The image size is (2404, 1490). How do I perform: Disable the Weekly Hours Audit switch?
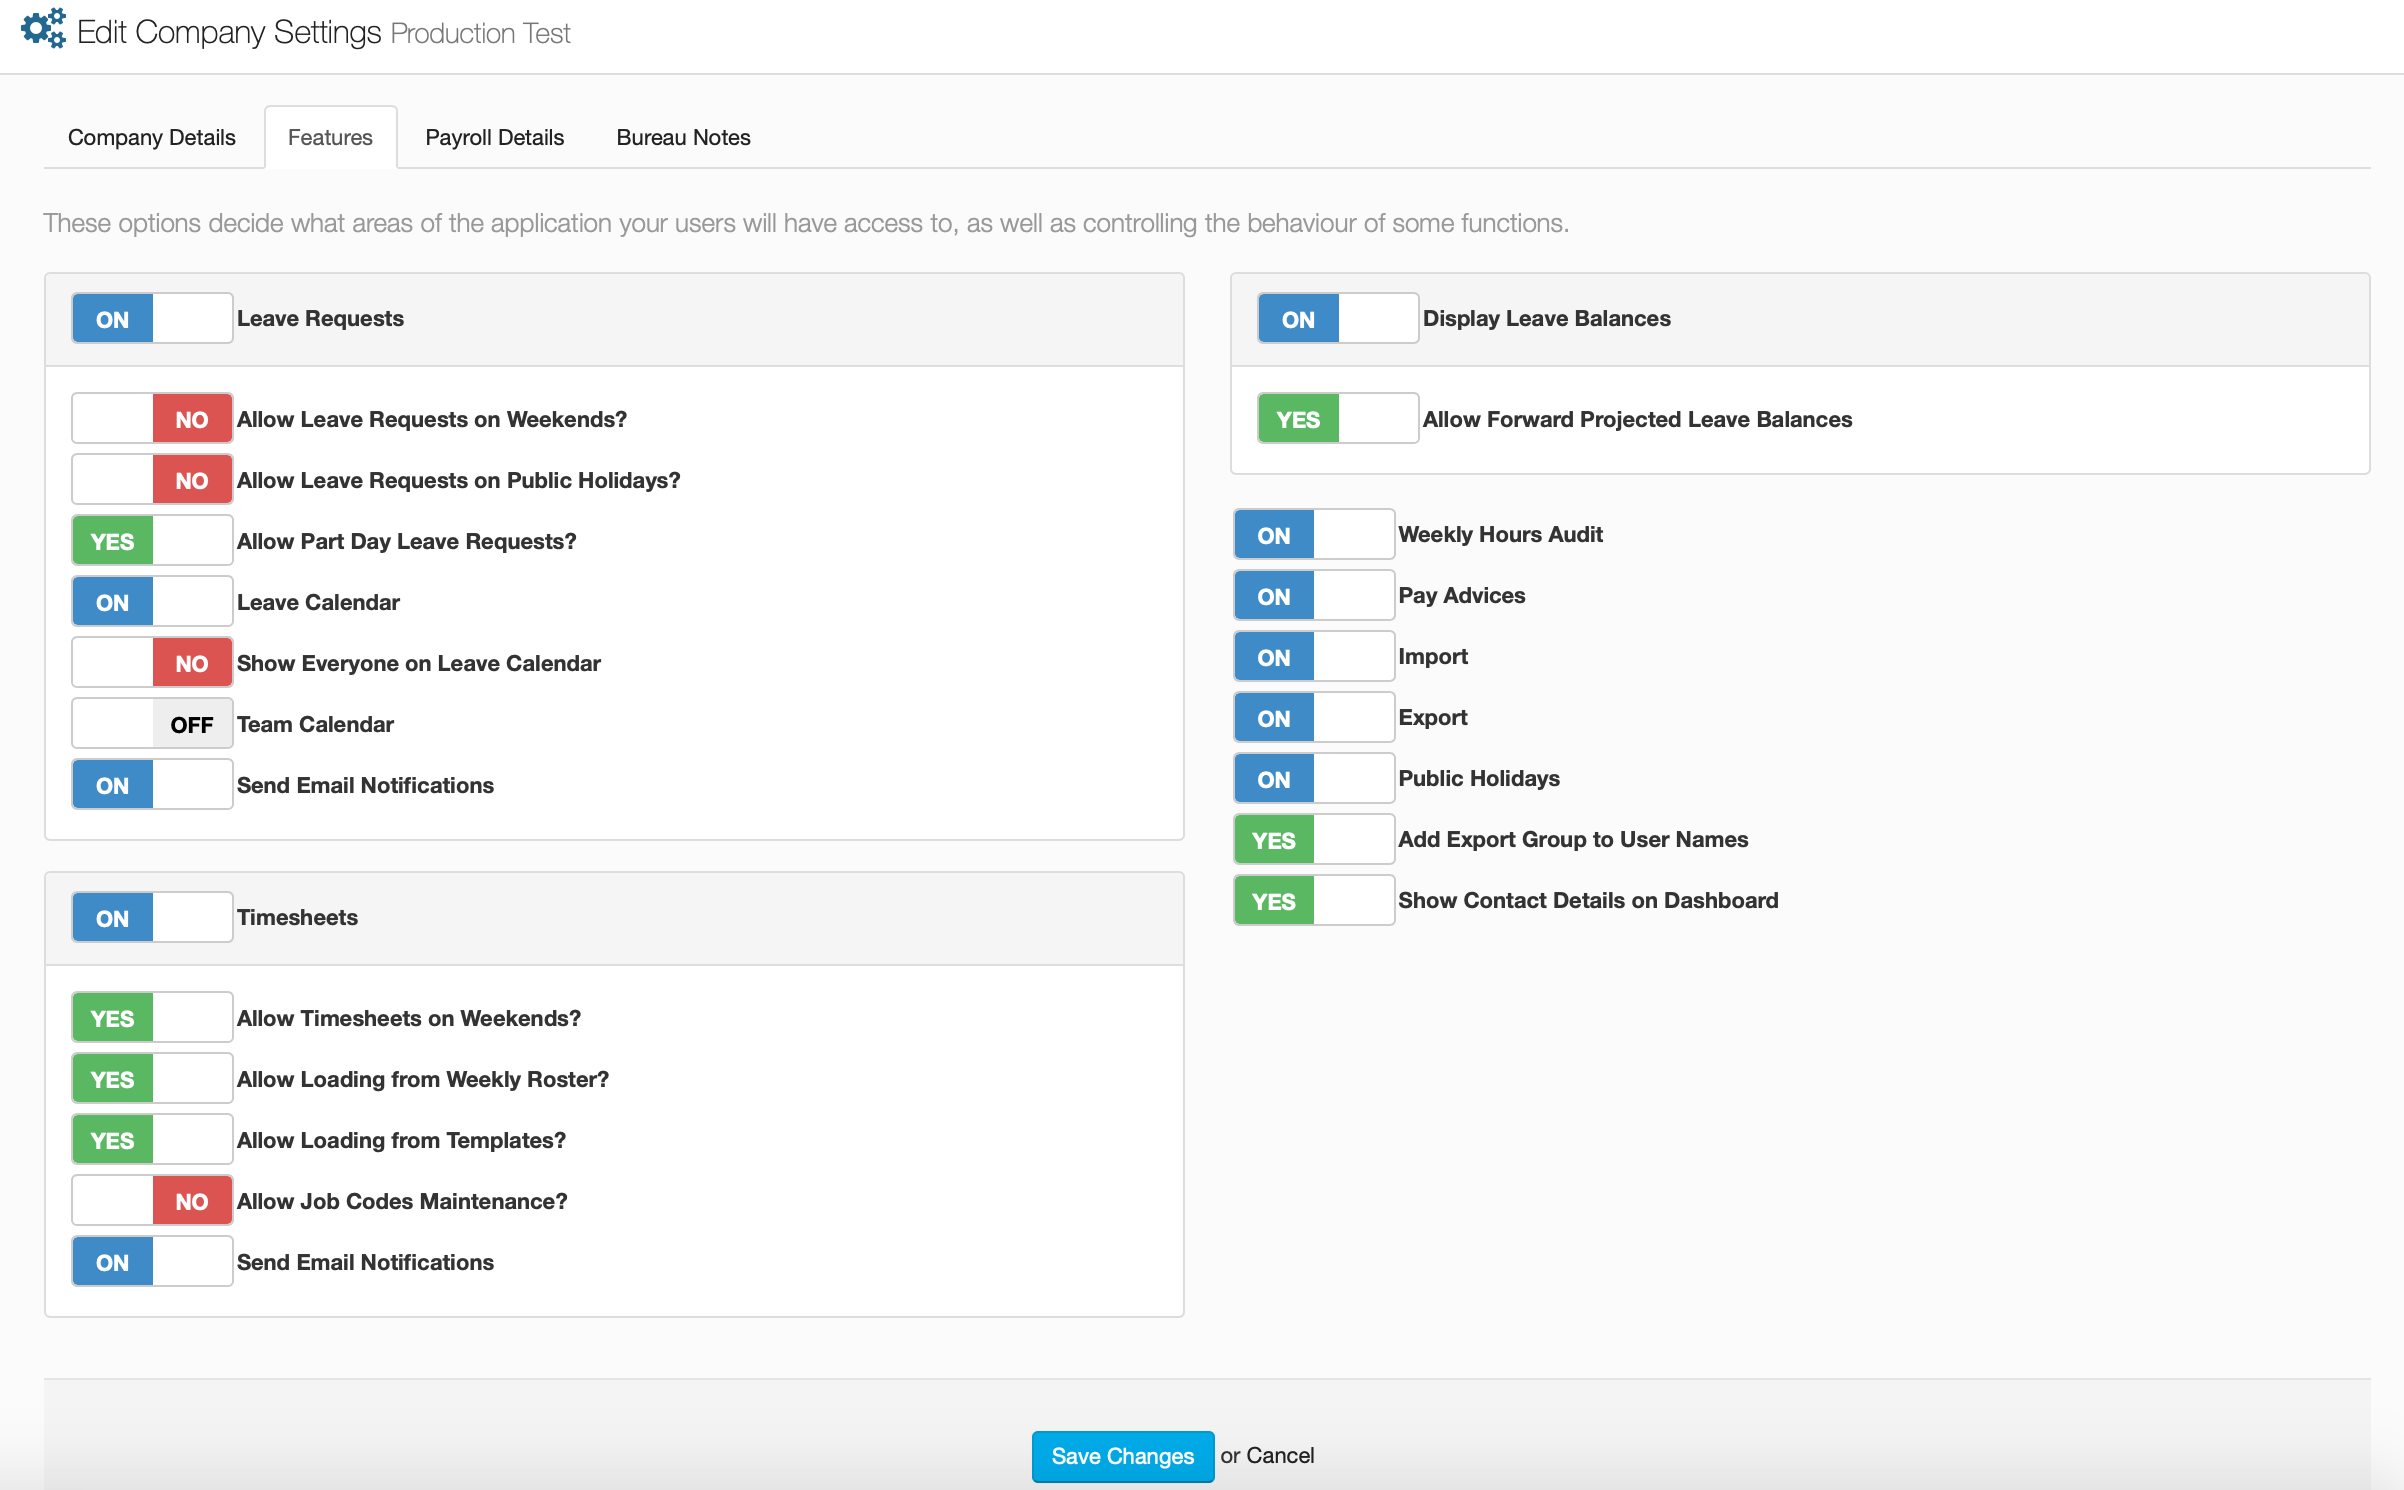point(1313,535)
